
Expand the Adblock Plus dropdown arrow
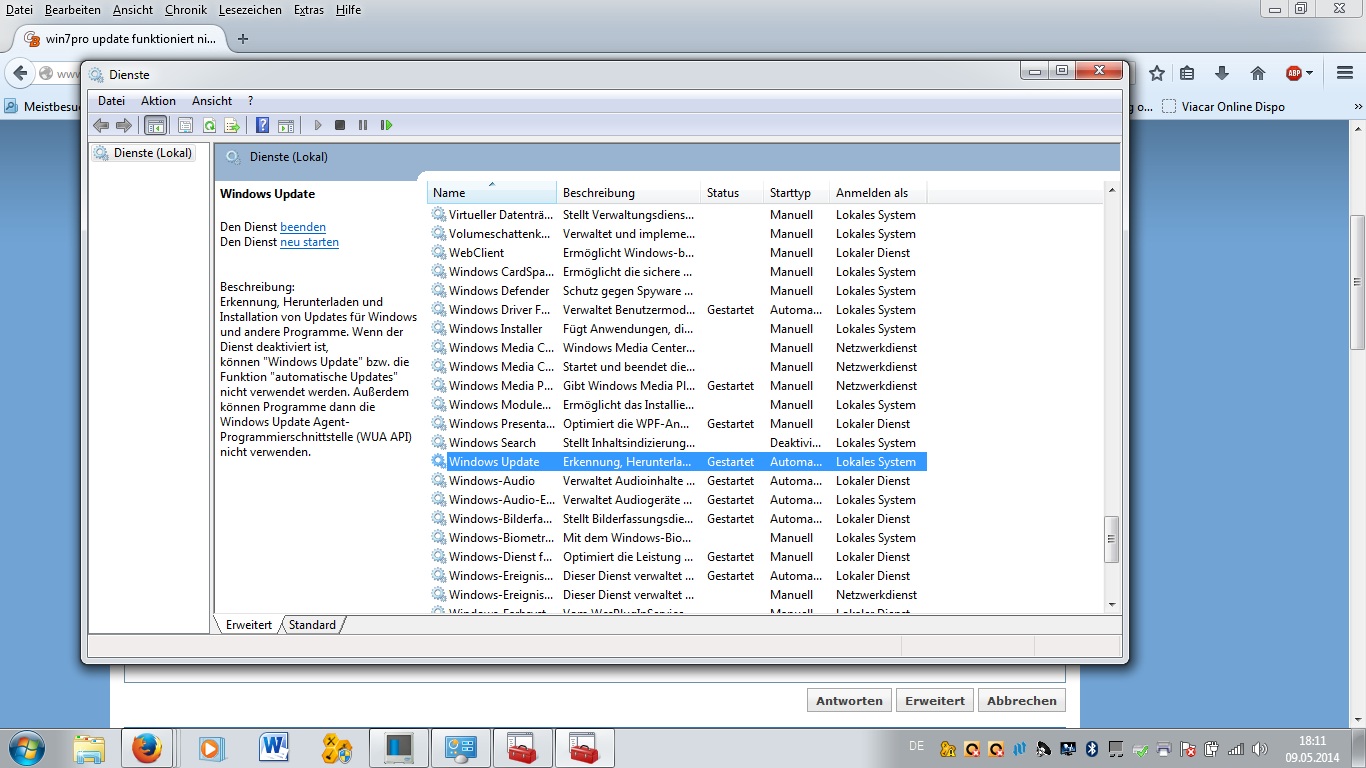click(1309, 73)
